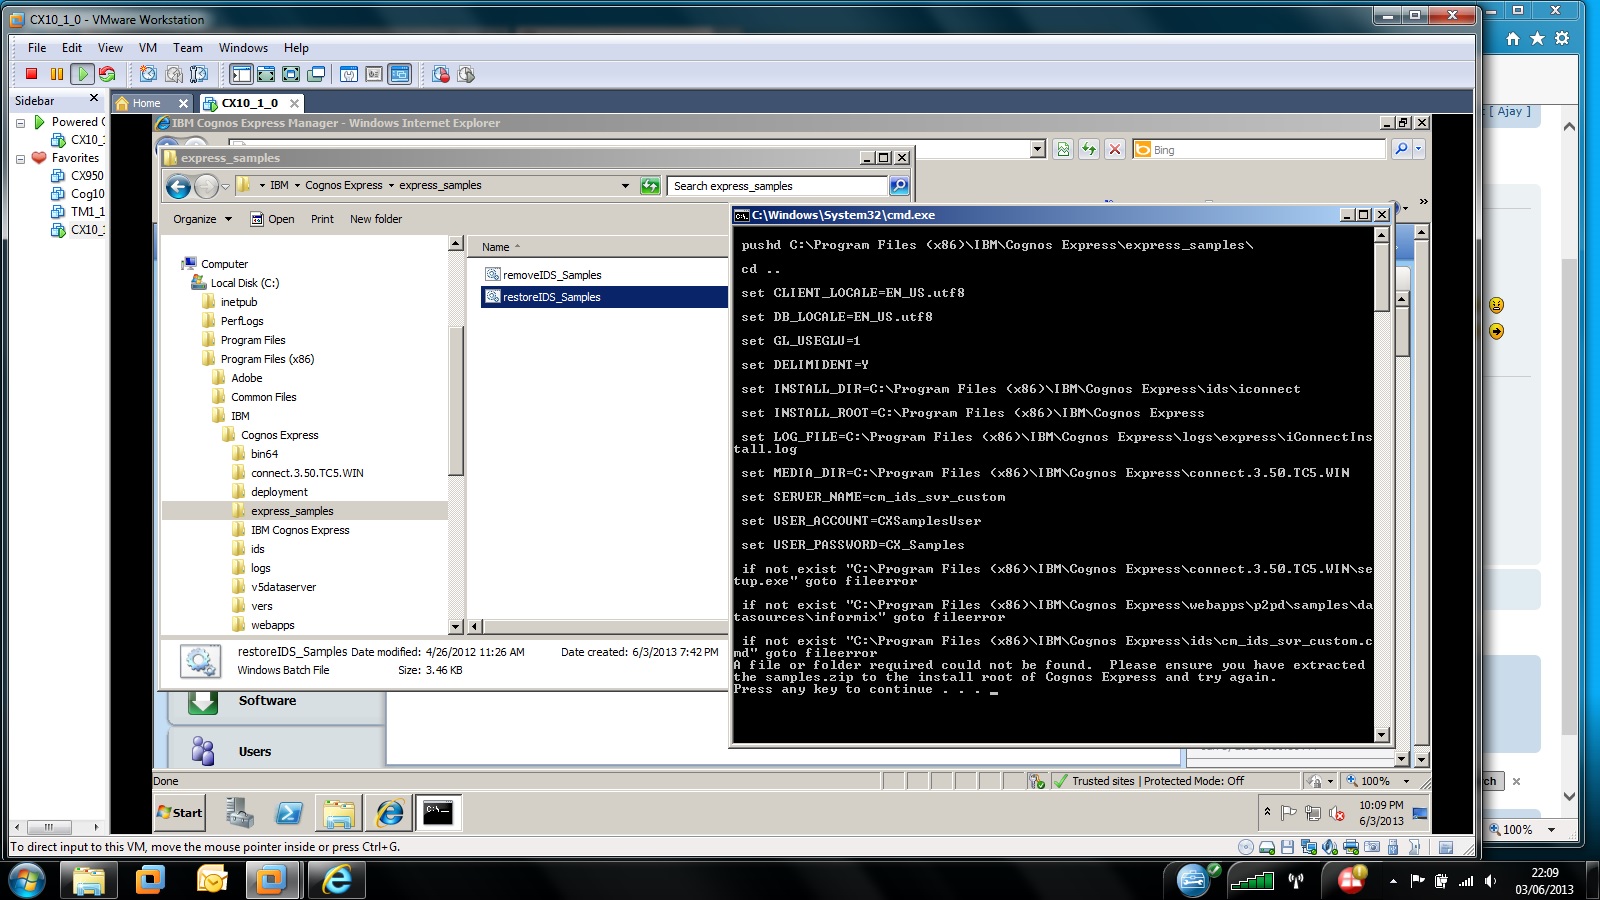Open the IE zoom level dropdown arrow
Viewport: 1600px width, 900px height.
[1406, 781]
